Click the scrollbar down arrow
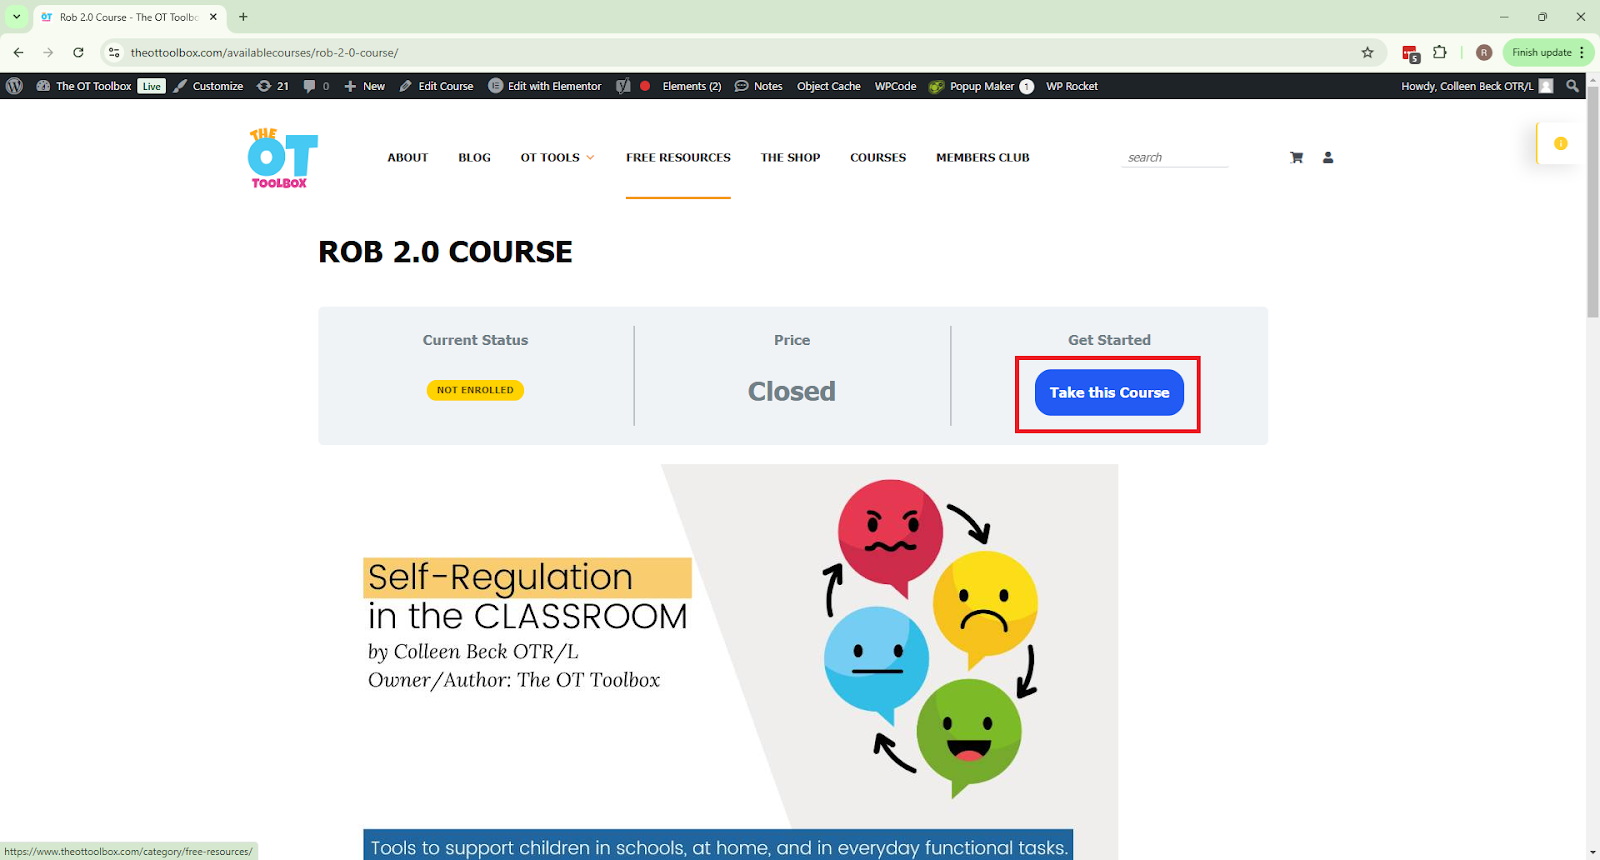The image size is (1600, 860). click(x=1593, y=852)
